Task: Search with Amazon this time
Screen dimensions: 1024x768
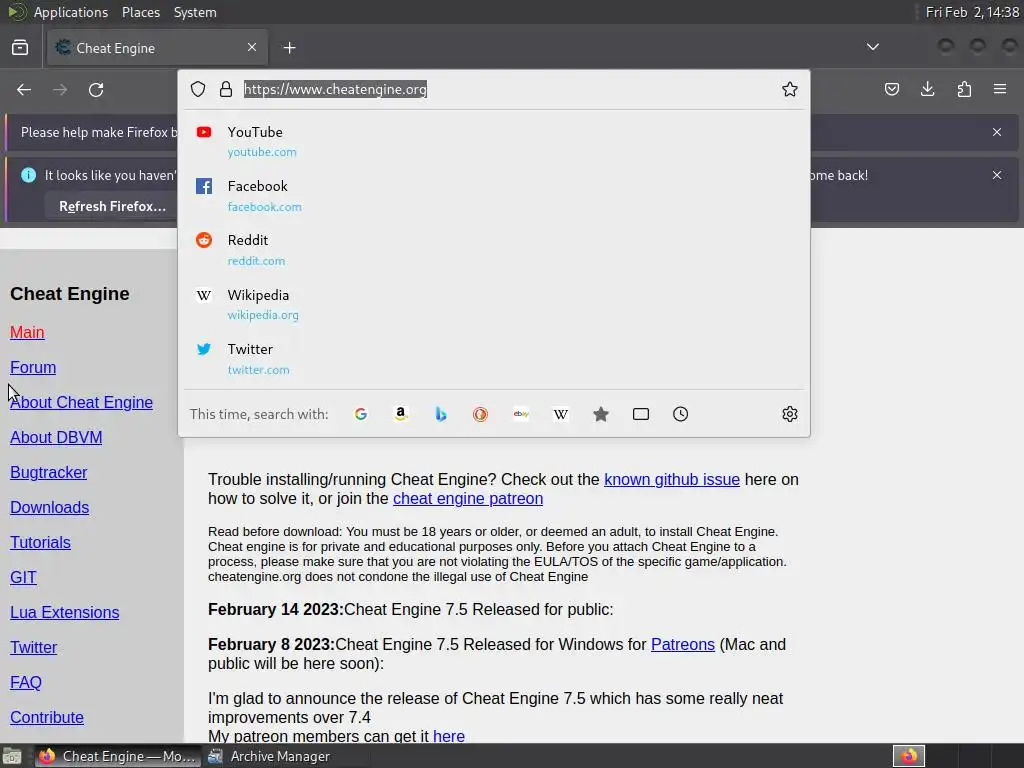Action: tap(400, 414)
